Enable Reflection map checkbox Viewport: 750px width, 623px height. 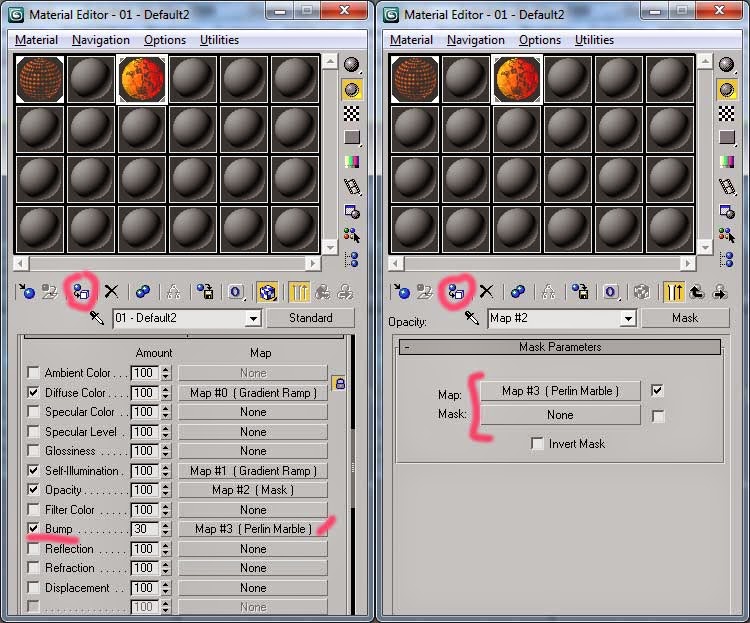point(33,548)
